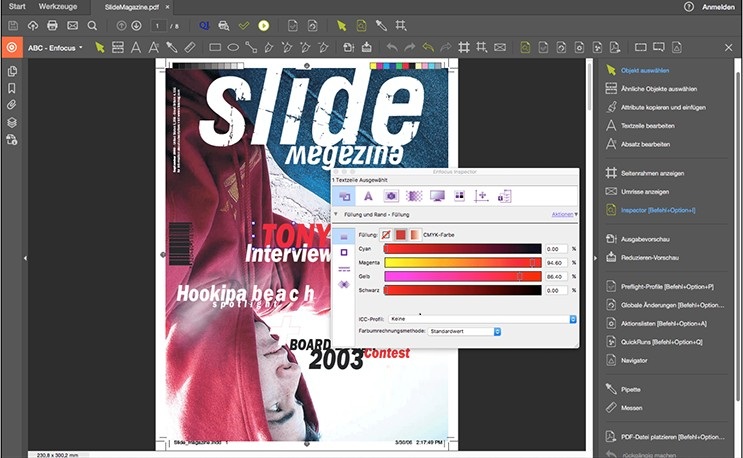Choose Textzeile bearbeiten in tools pane
743x458 pixels.
tap(647, 126)
